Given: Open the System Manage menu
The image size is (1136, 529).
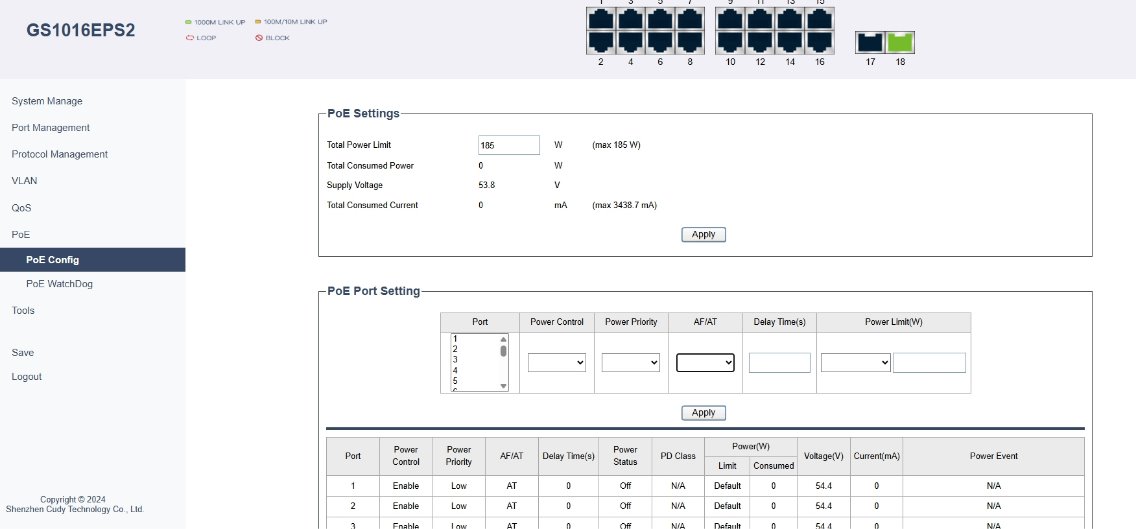Looking at the screenshot, I should [47, 101].
